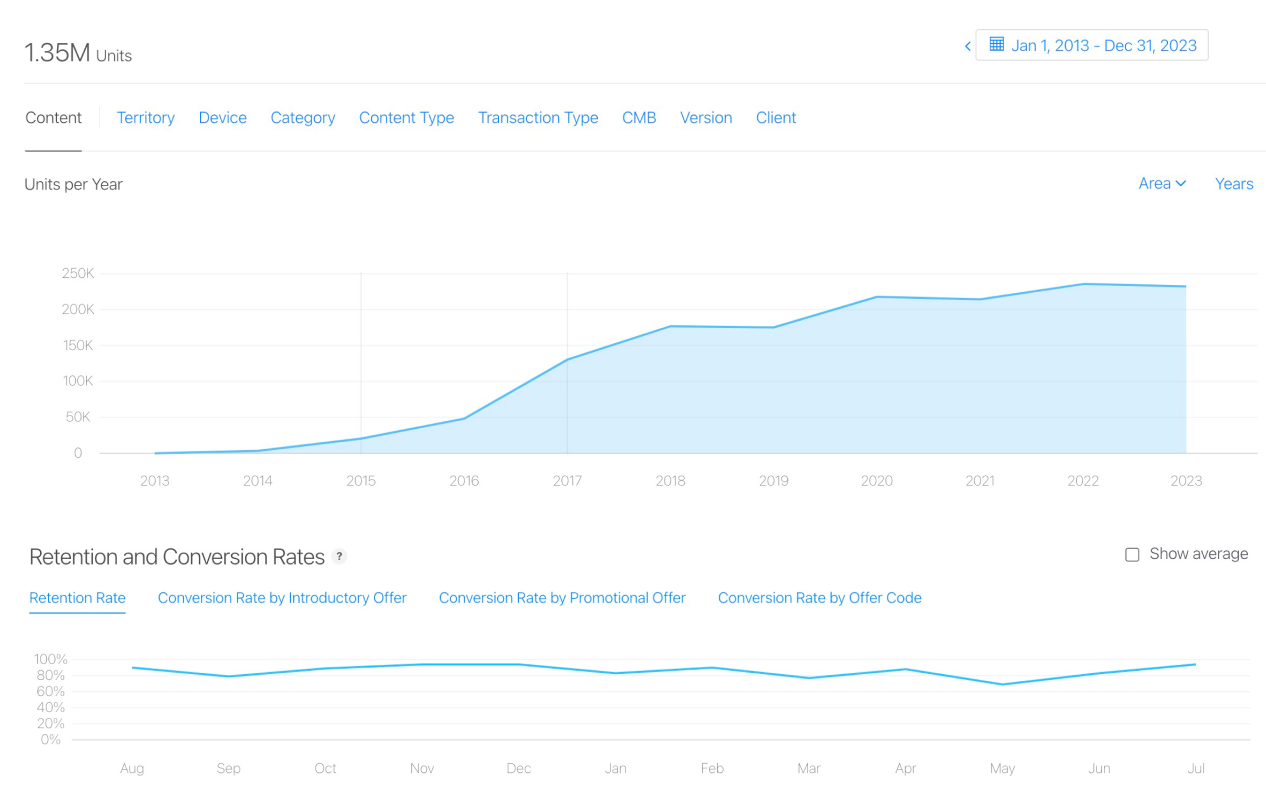View Conversion Rate by Offer Code
Viewport: 1266px width, 800px height.
click(819, 598)
